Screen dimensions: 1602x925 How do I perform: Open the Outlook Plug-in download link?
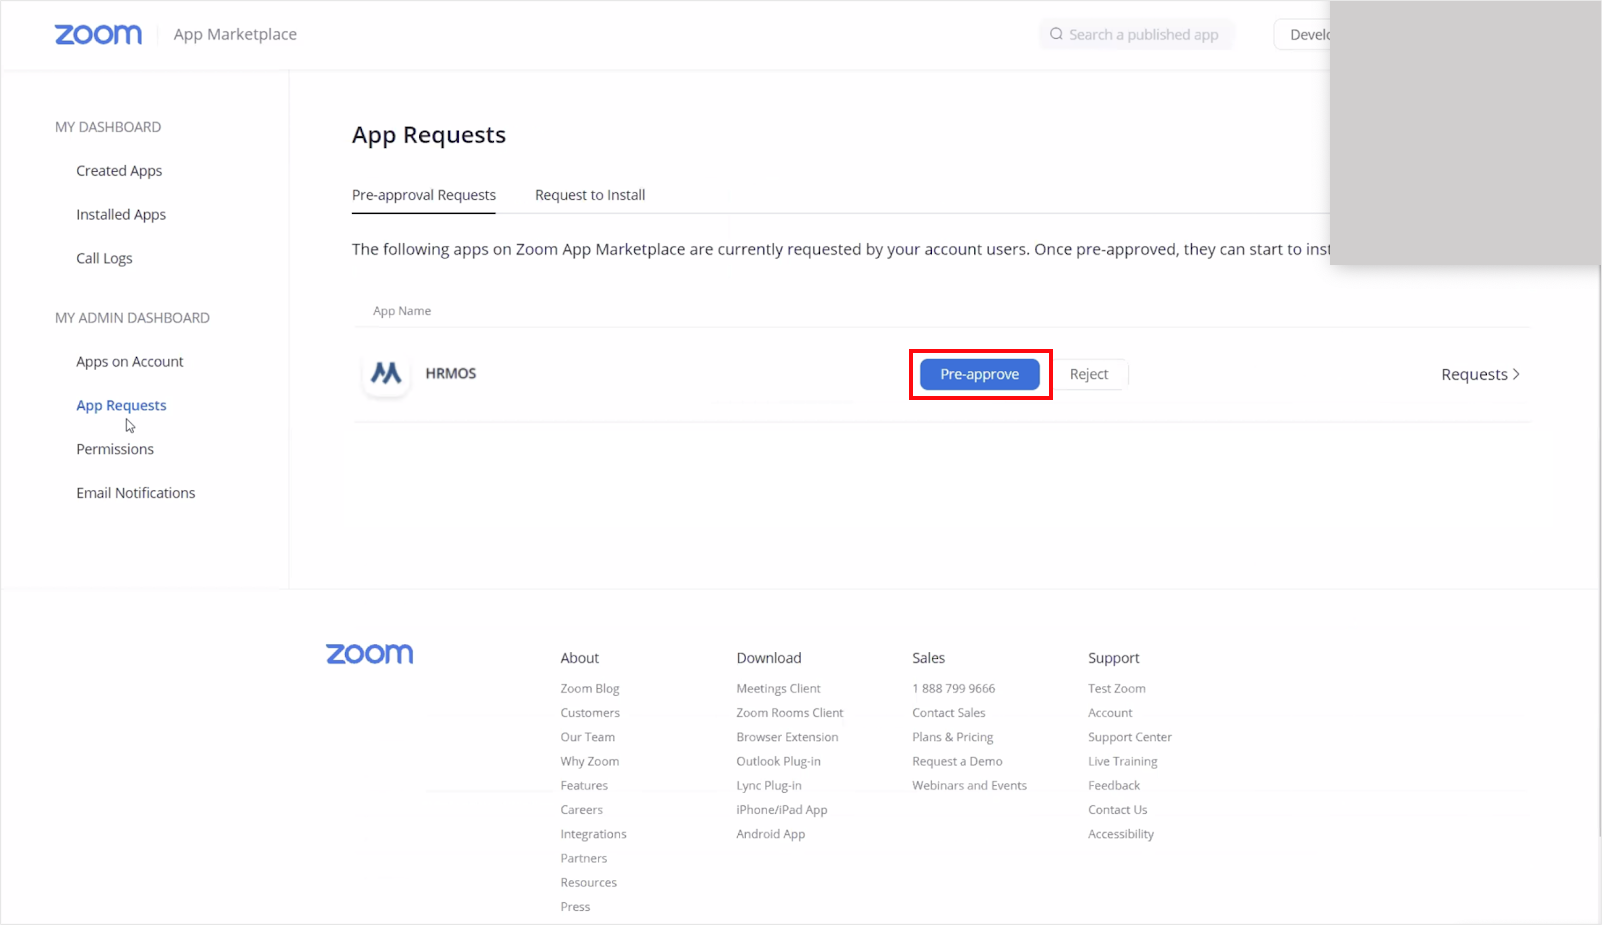778,761
